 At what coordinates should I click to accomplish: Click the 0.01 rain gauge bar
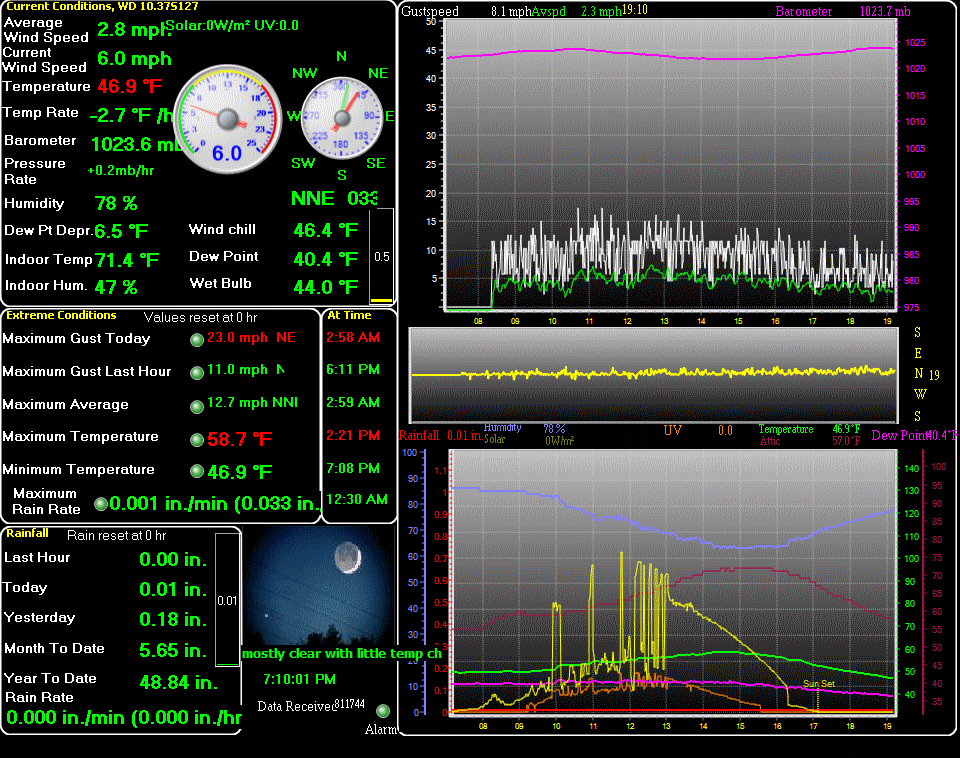[227, 599]
